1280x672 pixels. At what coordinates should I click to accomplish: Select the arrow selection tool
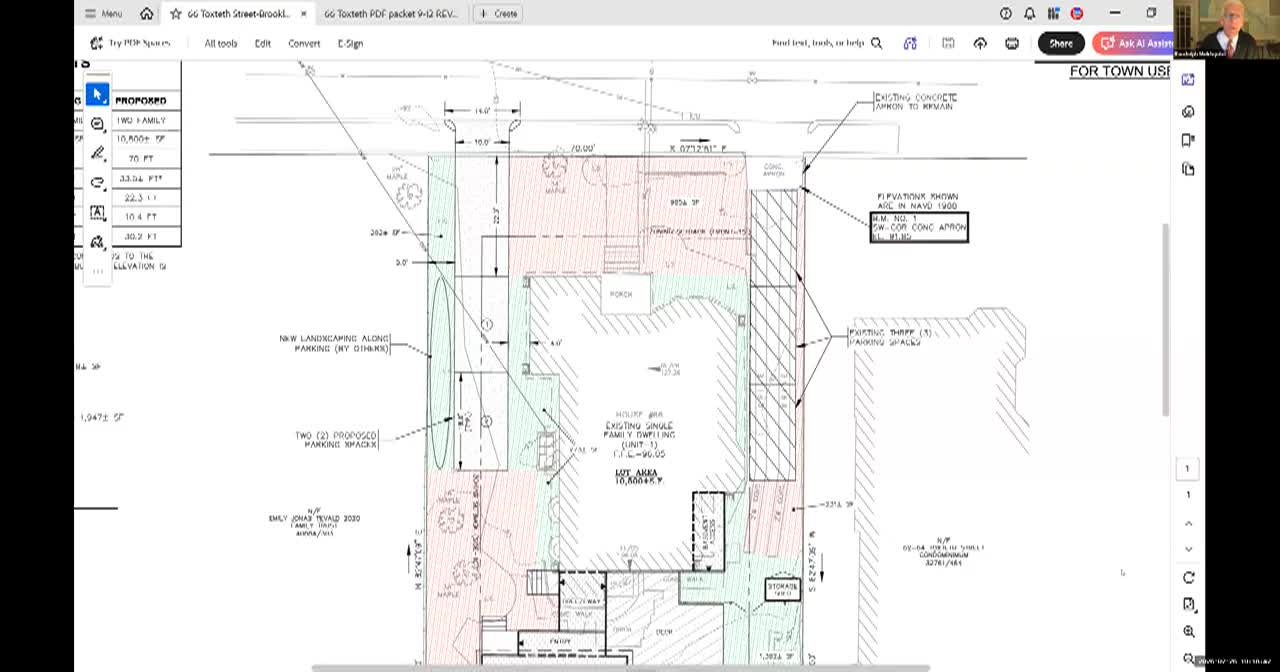pyautogui.click(x=97, y=93)
